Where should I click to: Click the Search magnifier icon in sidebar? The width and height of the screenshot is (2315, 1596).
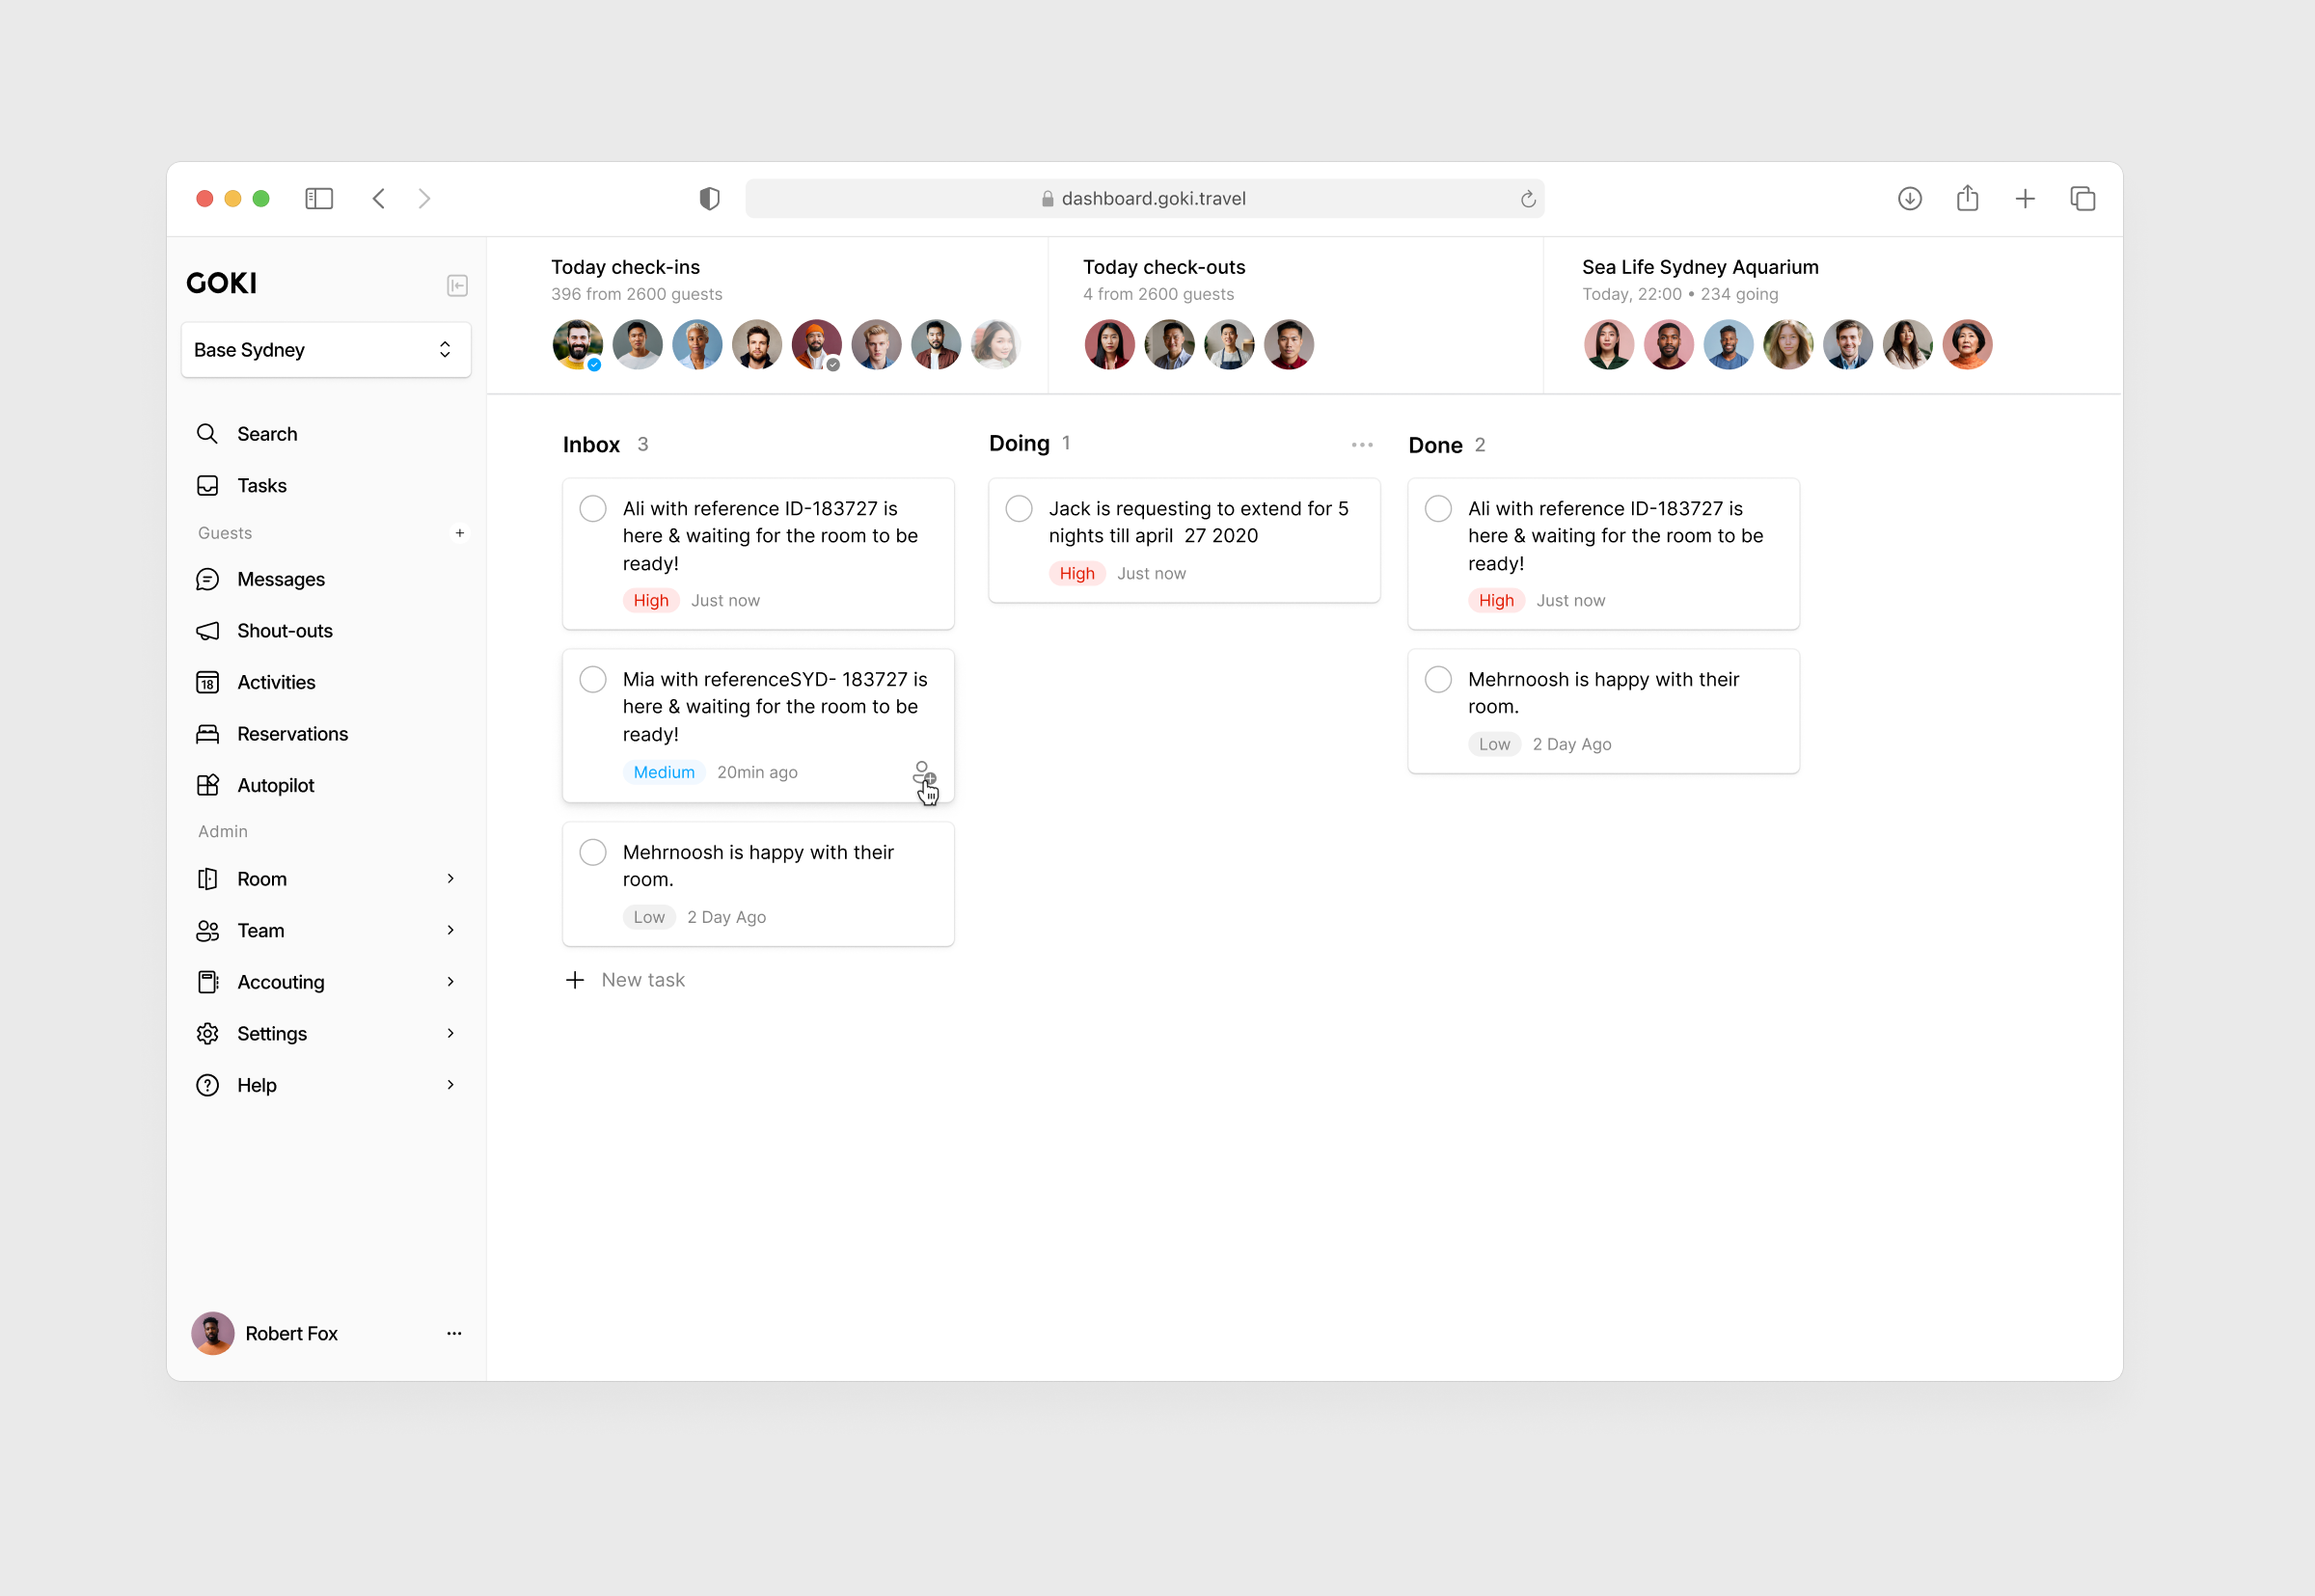[x=207, y=434]
